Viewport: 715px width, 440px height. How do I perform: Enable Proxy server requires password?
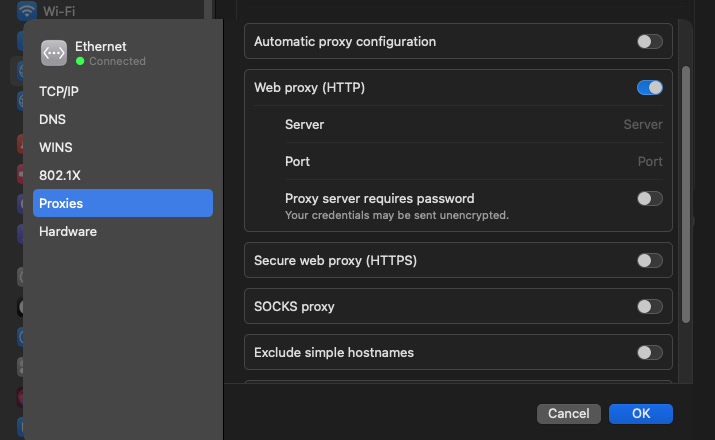pyautogui.click(x=650, y=198)
